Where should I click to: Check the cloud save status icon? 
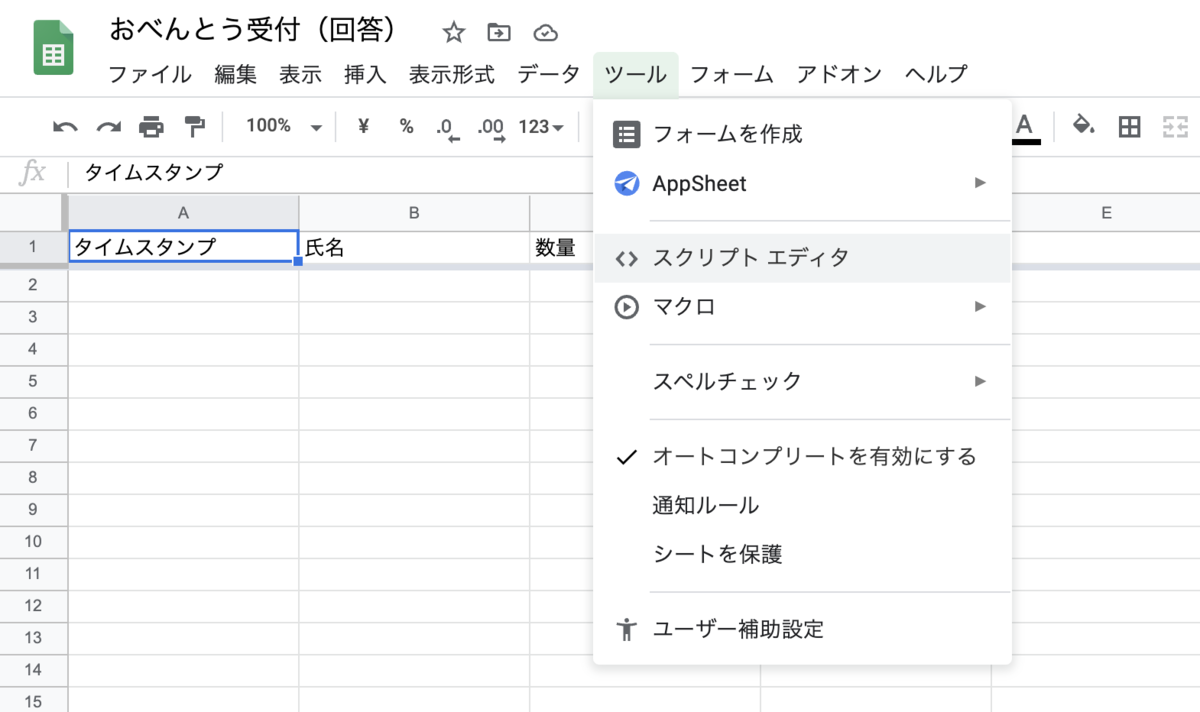tap(545, 33)
